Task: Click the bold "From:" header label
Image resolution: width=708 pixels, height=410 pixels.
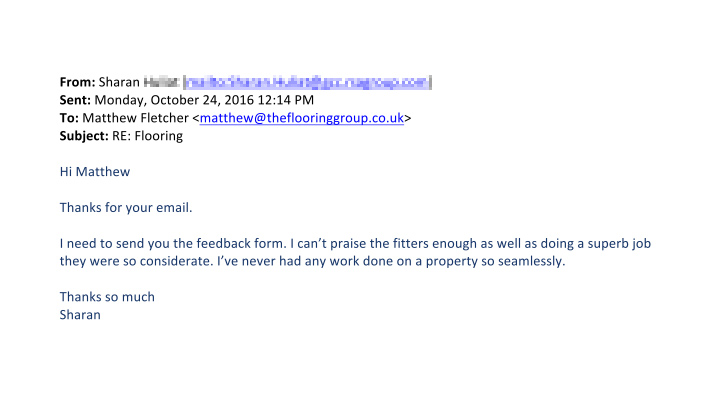Action: click(x=78, y=82)
